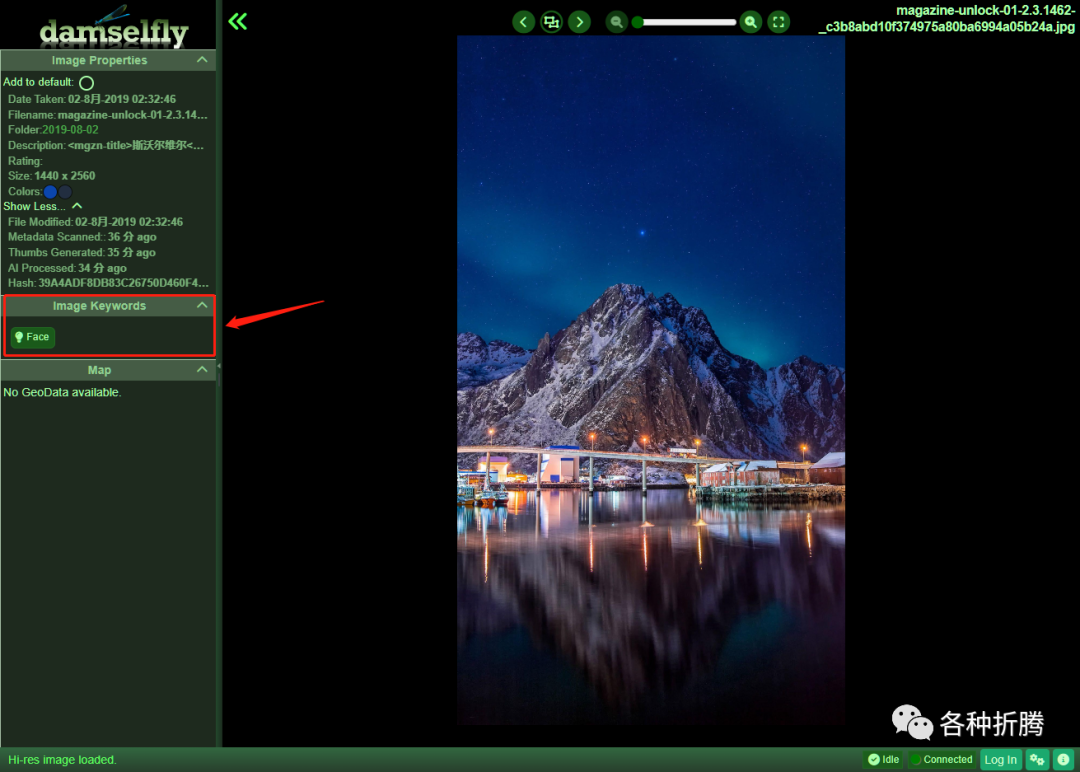This screenshot has width=1080, height=772.
Task: Click the Idle status indicator
Action: 884,760
